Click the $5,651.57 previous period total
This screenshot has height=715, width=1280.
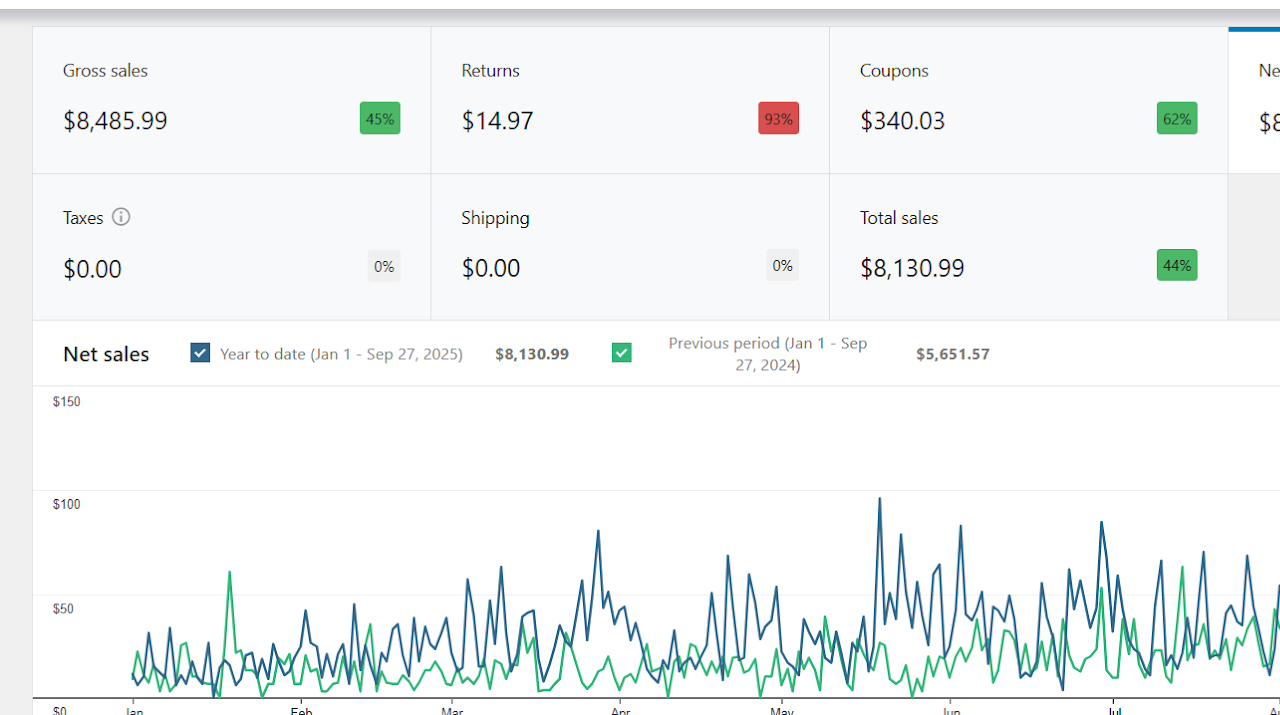pyautogui.click(x=952, y=354)
